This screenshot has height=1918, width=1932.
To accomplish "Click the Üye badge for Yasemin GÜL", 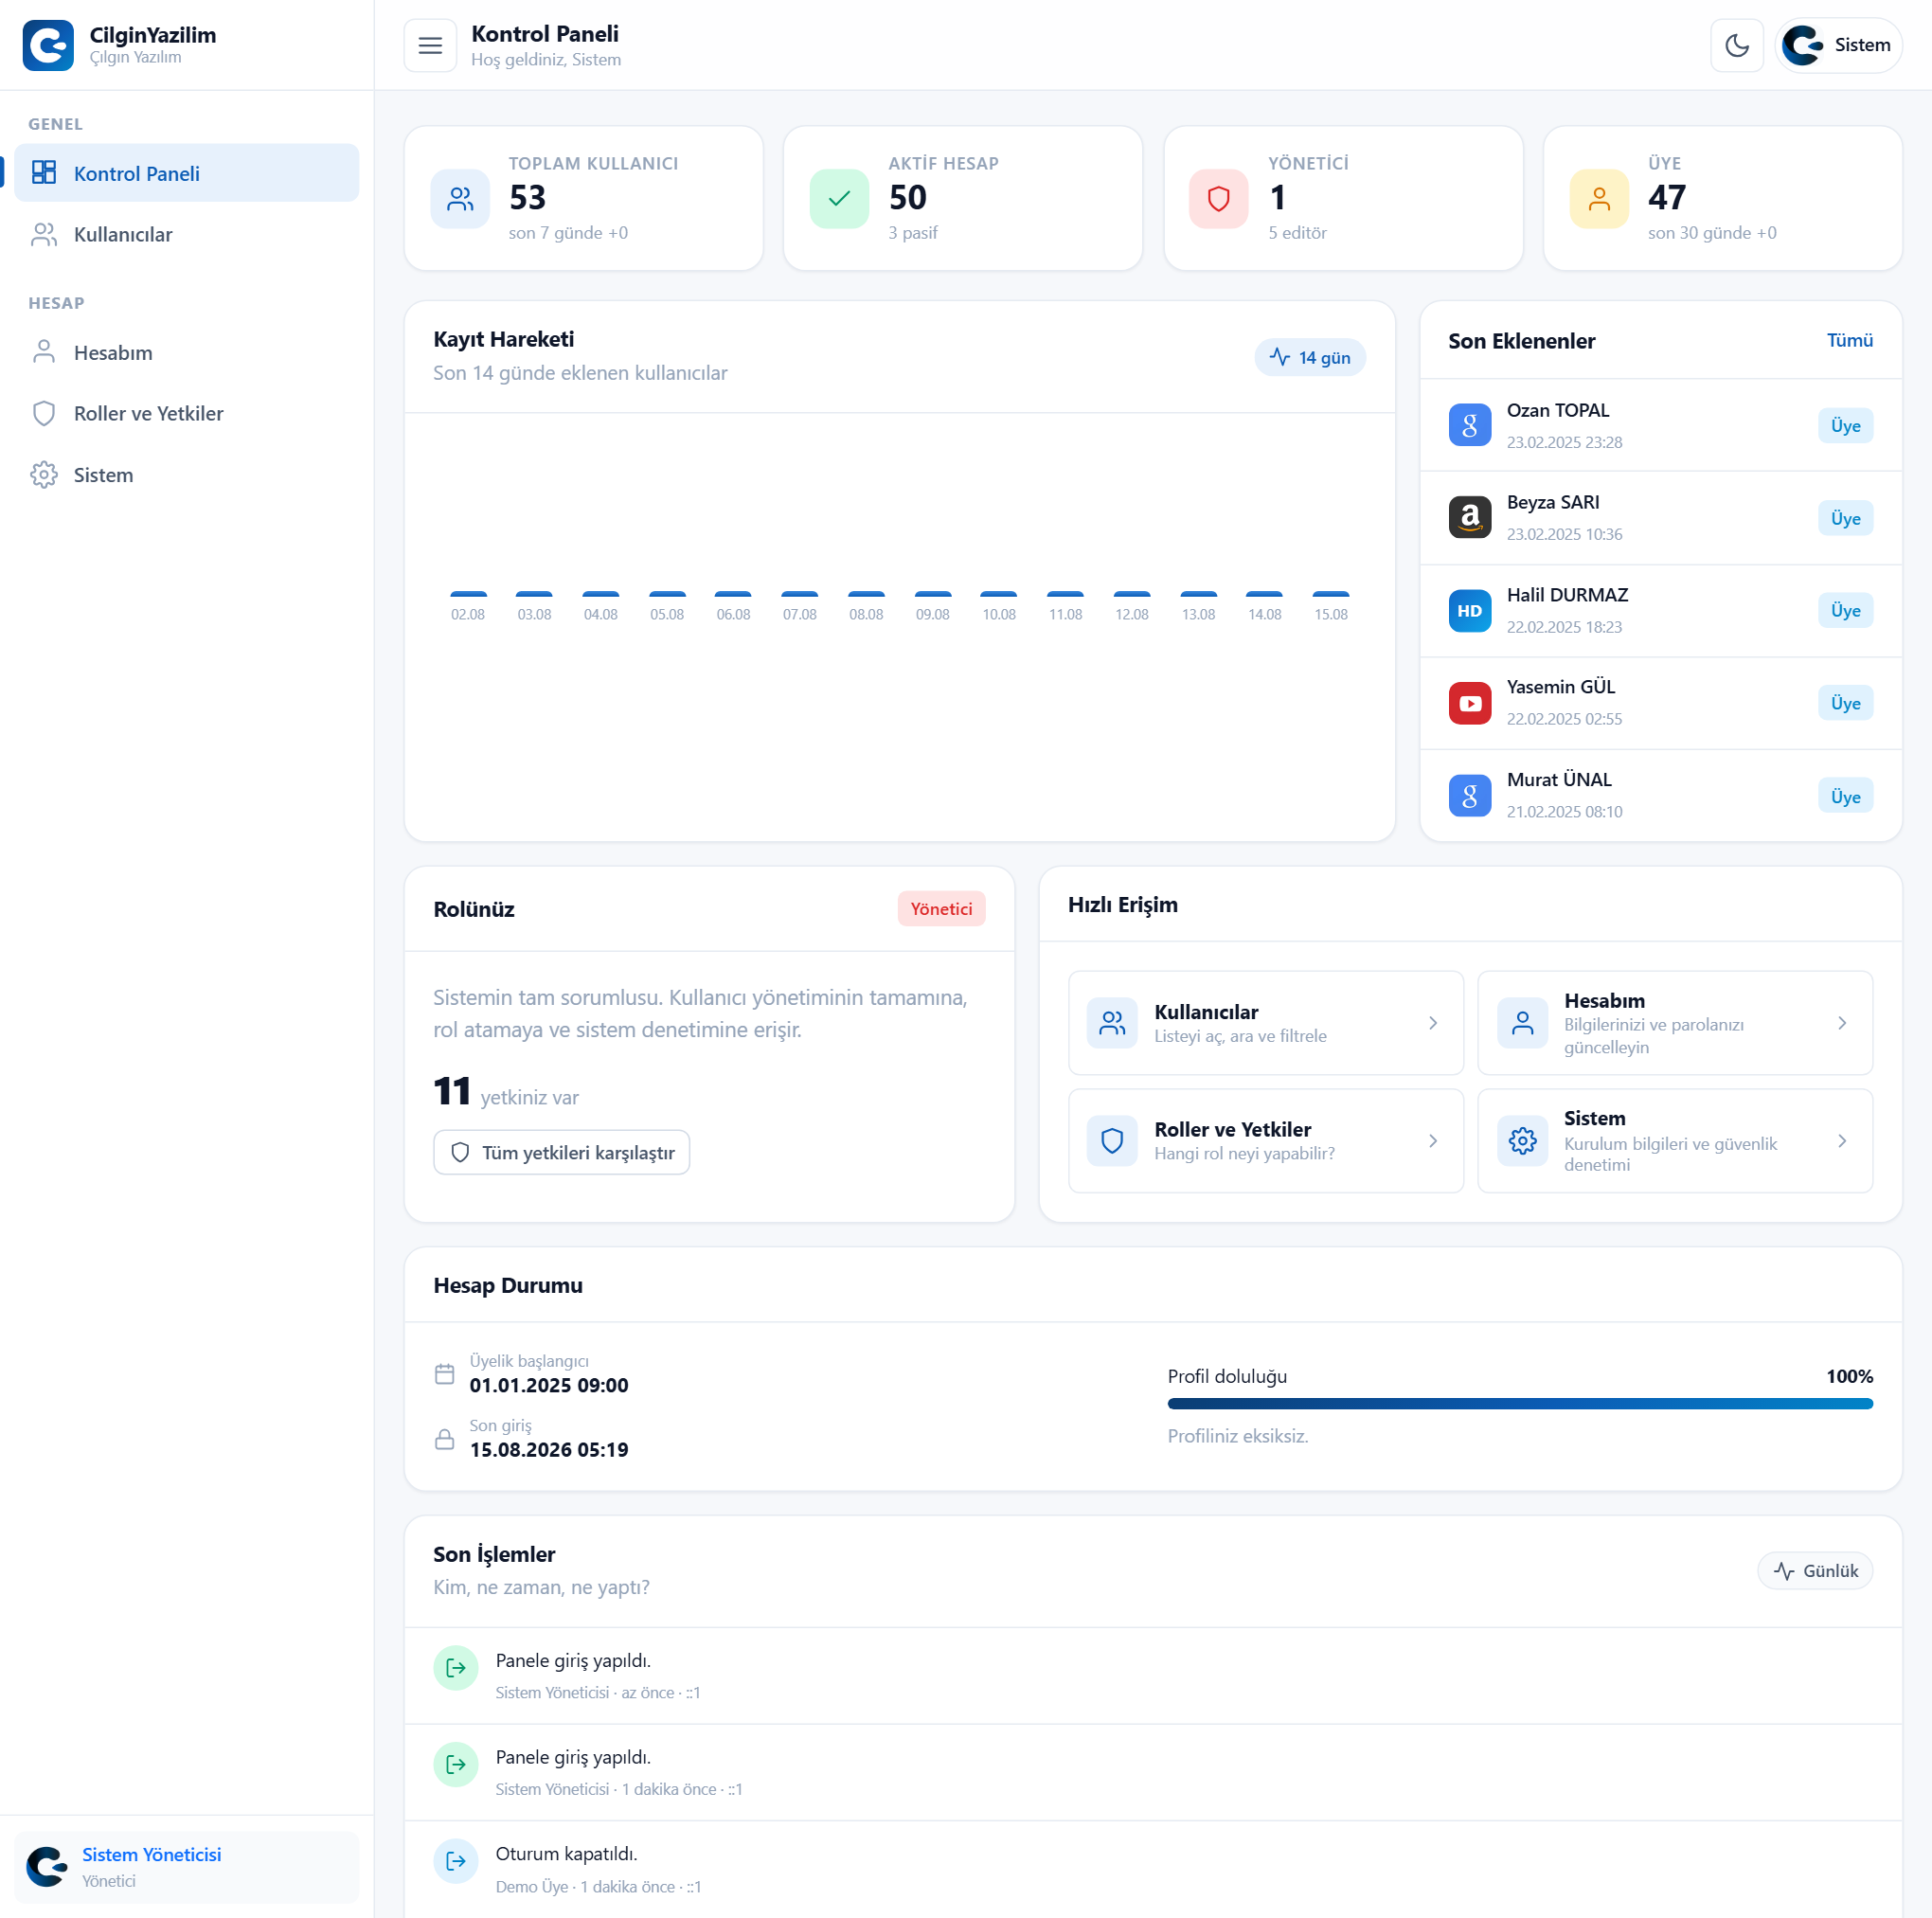I will pos(1845,703).
